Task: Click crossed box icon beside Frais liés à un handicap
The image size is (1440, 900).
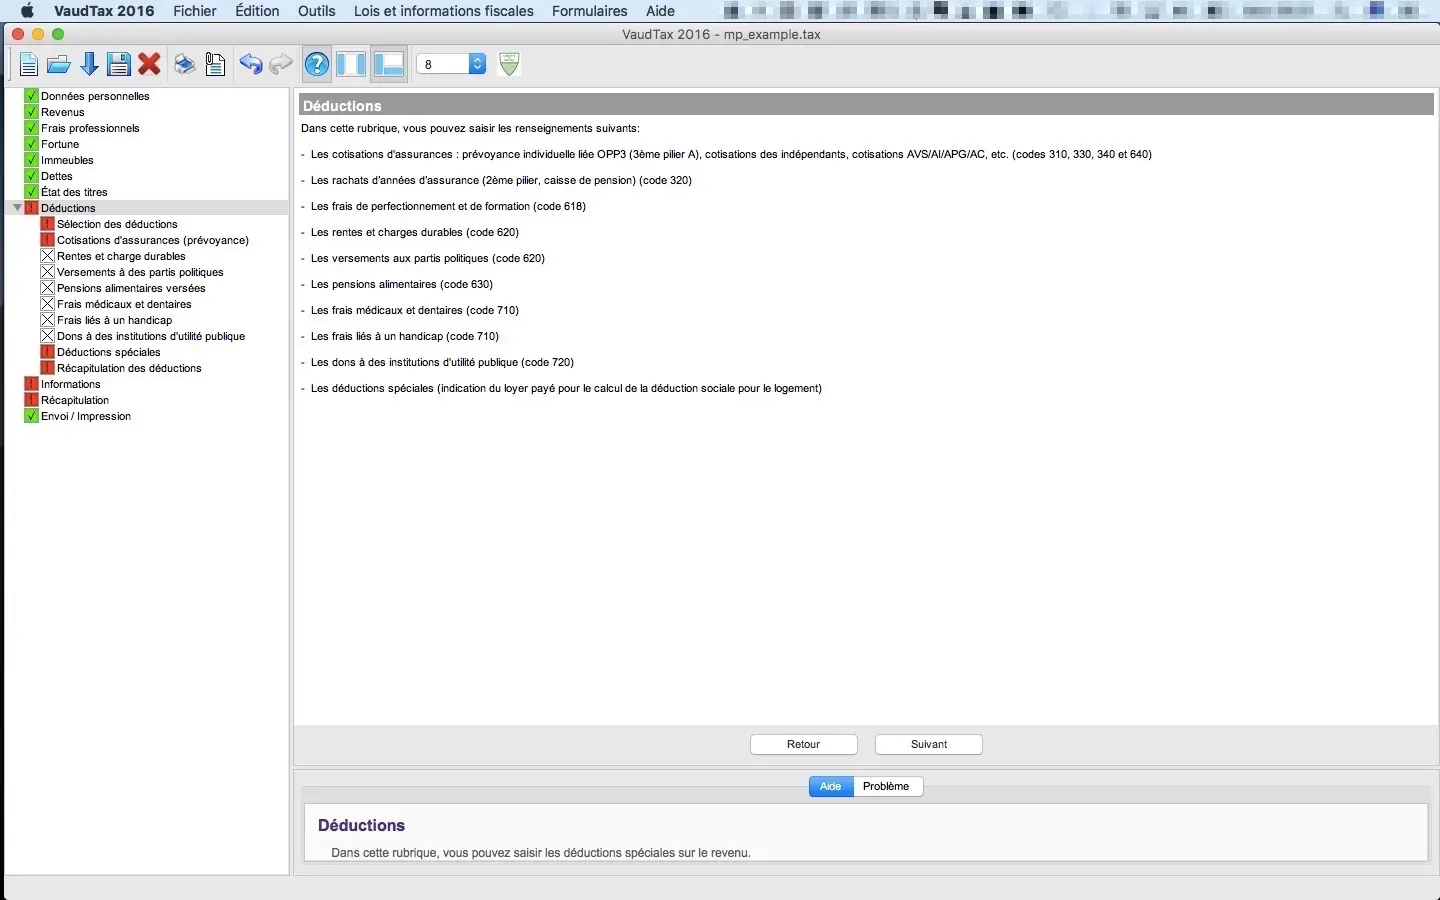Action: click(47, 320)
